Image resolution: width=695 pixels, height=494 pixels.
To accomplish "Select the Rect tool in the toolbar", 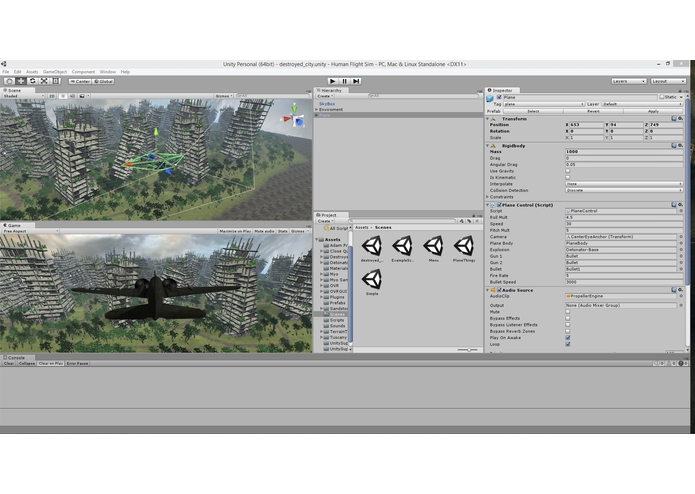I will tap(55, 81).
